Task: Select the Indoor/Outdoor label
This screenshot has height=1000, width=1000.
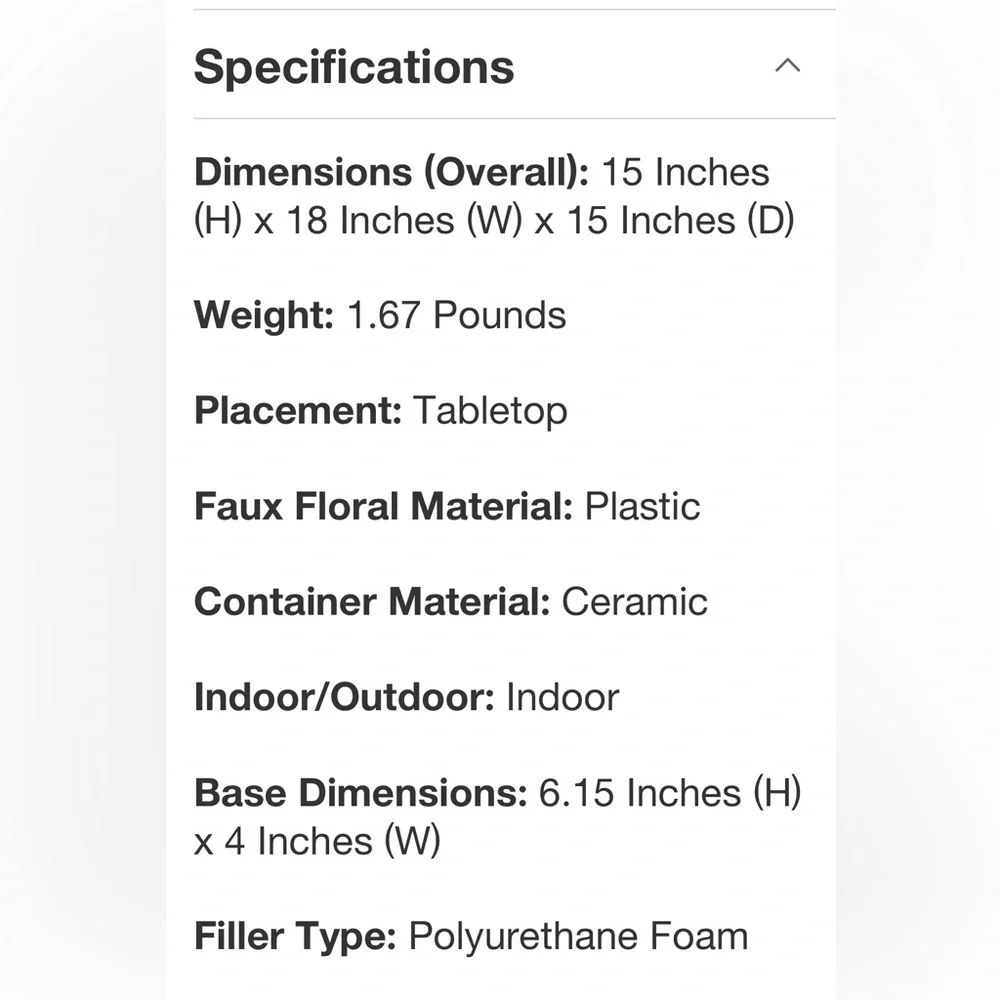Action: pyautogui.click(x=344, y=697)
